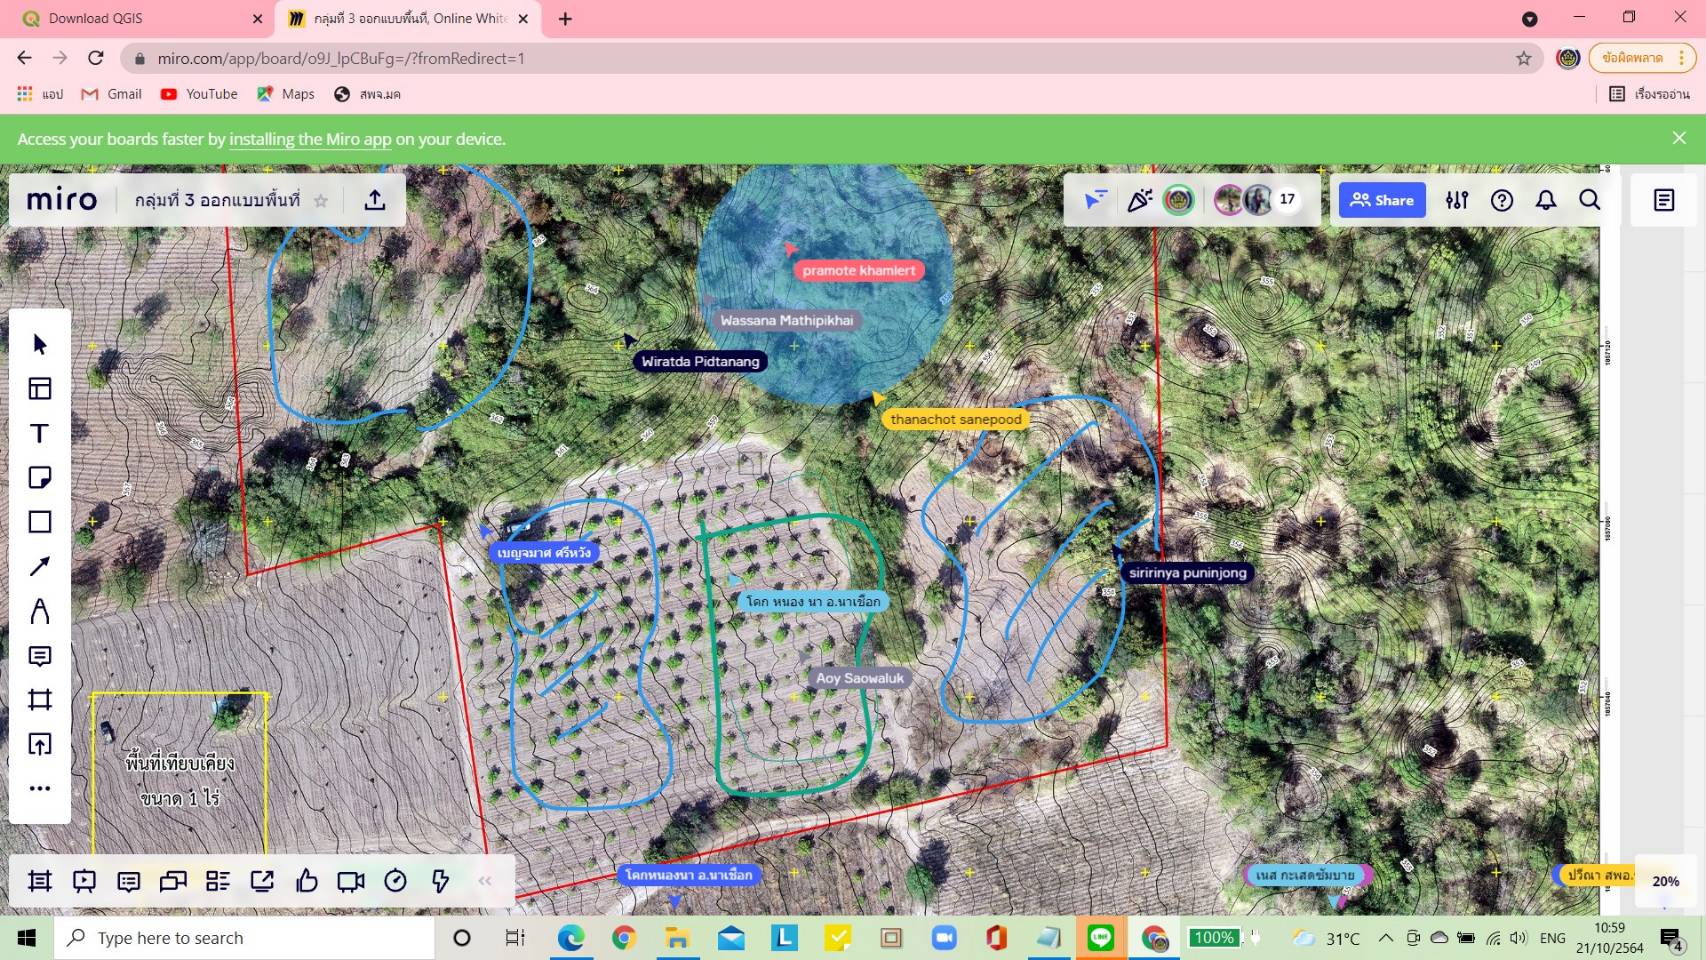This screenshot has width=1706, height=960.
Task: Open a new browser tab
Action: click(565, 18)
